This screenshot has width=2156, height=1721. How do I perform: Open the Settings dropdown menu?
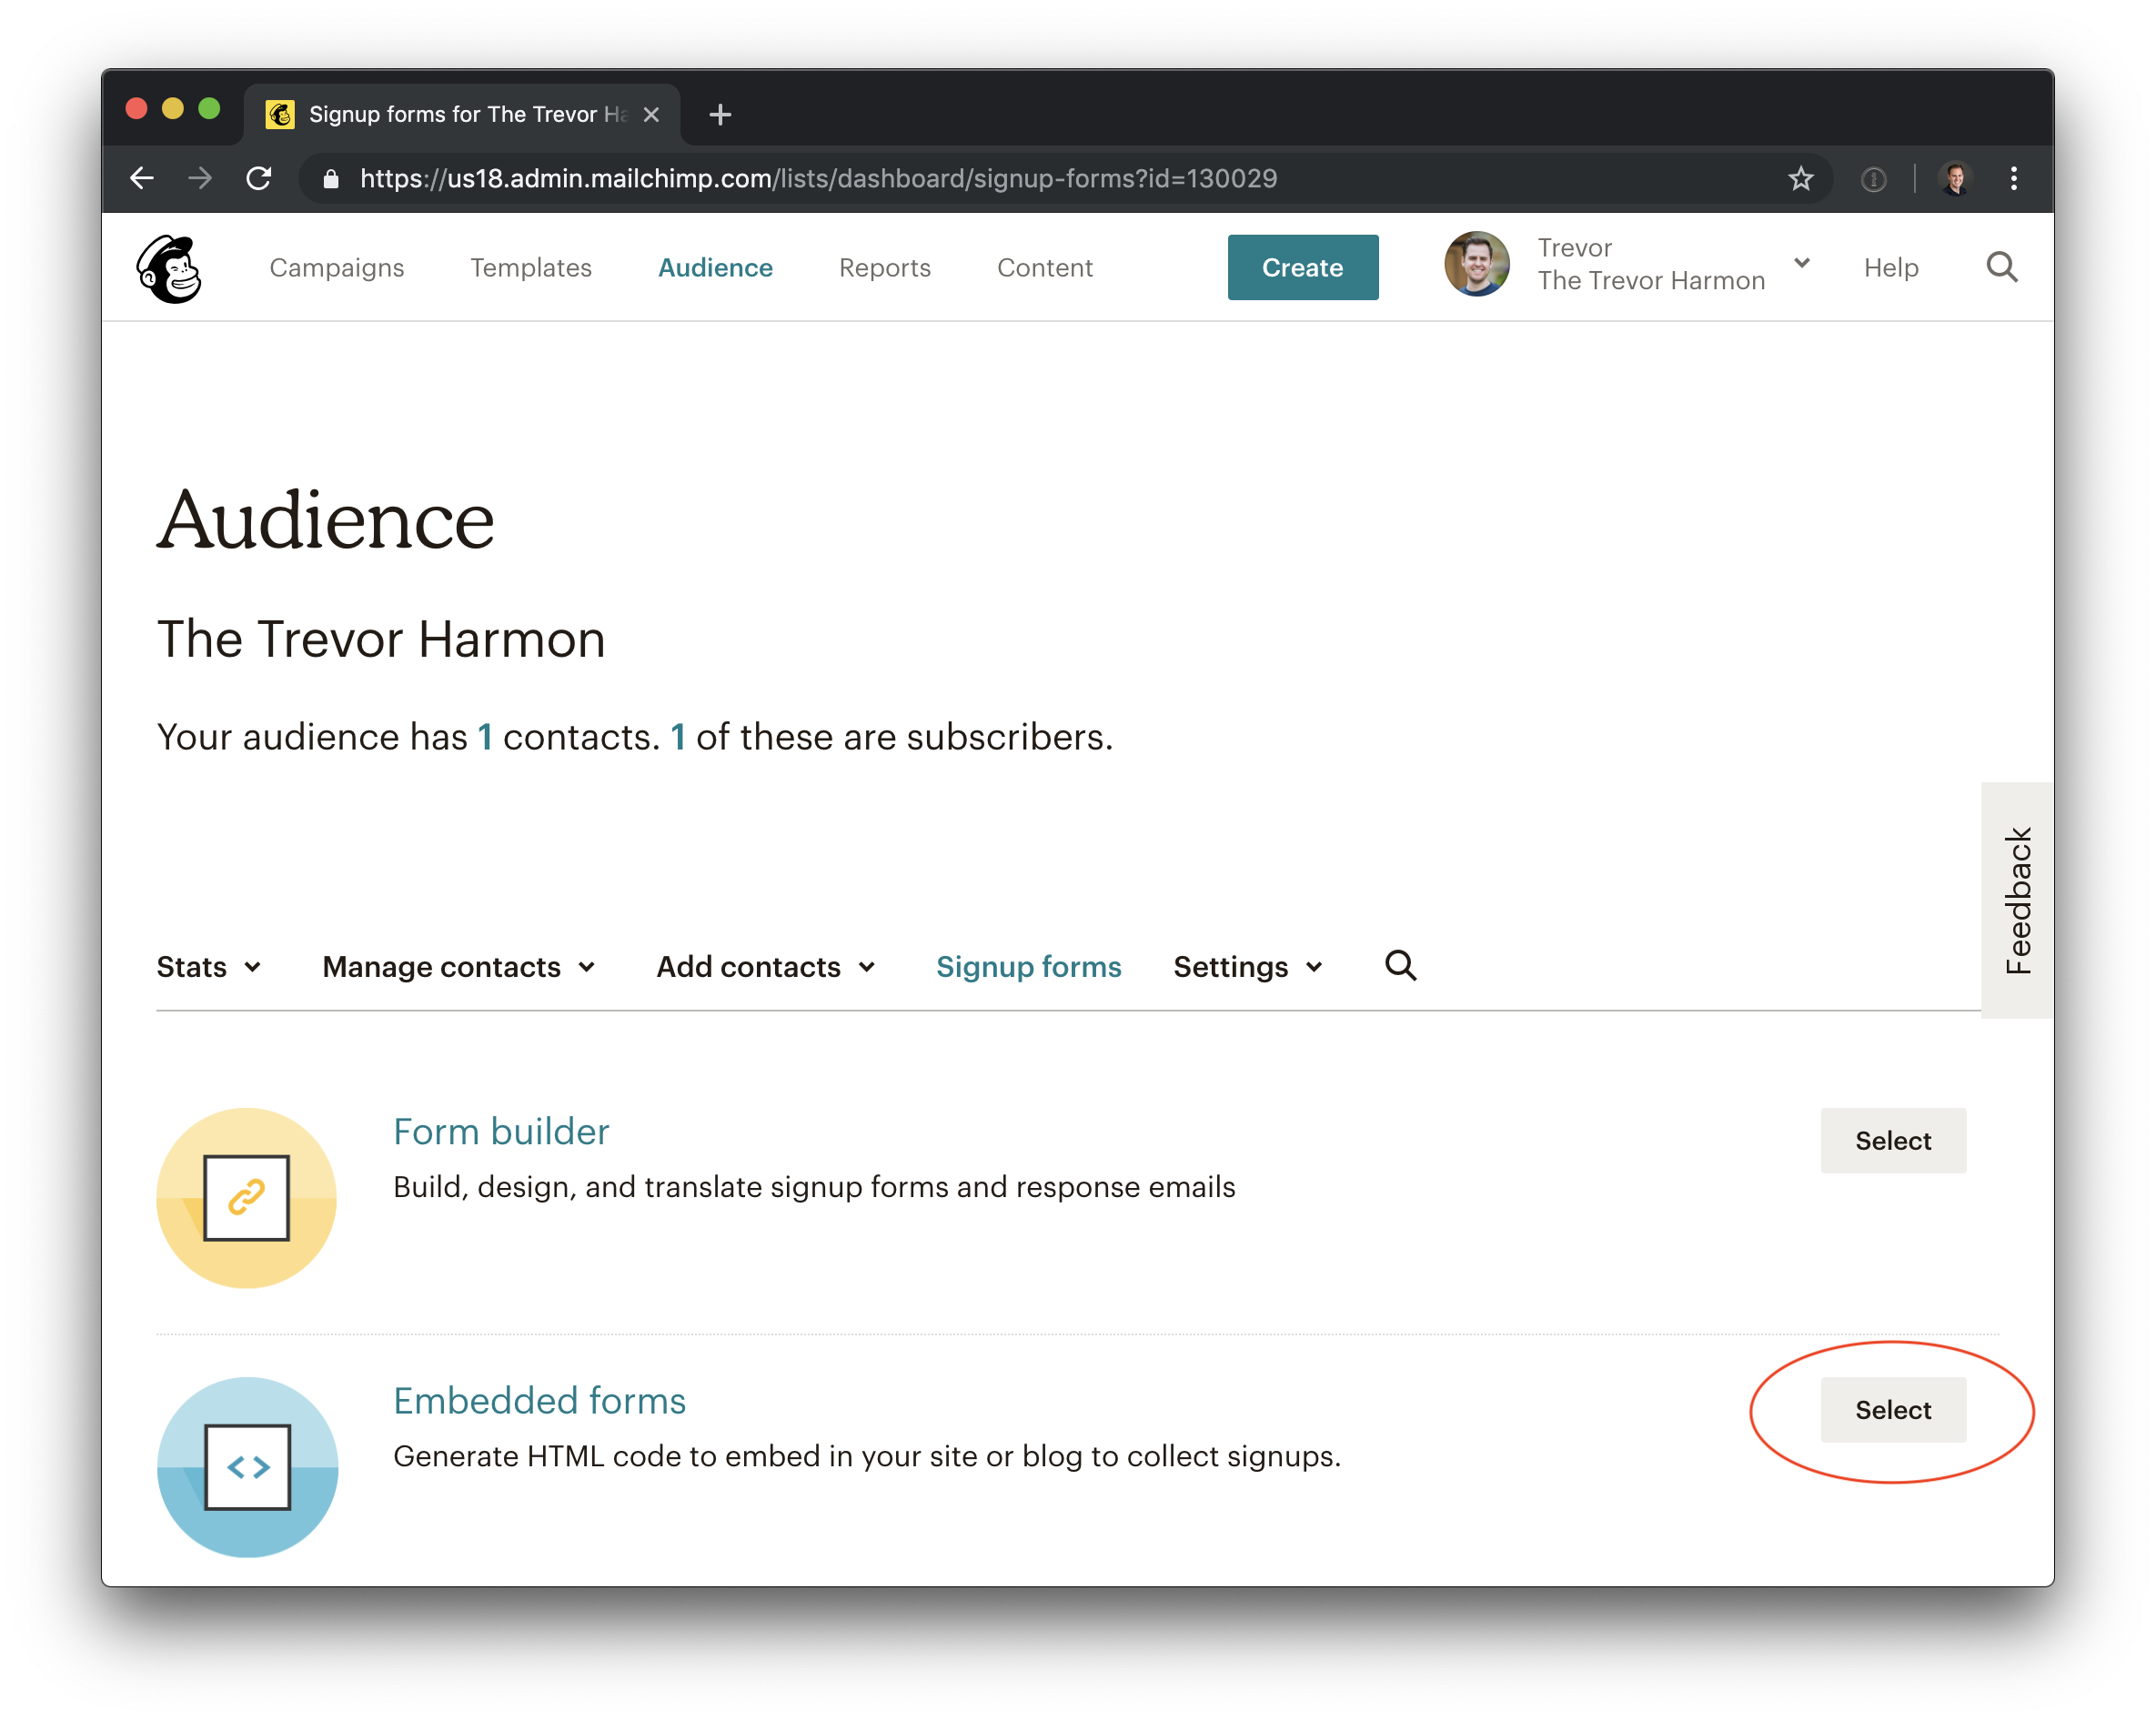tap(1246, 966)
